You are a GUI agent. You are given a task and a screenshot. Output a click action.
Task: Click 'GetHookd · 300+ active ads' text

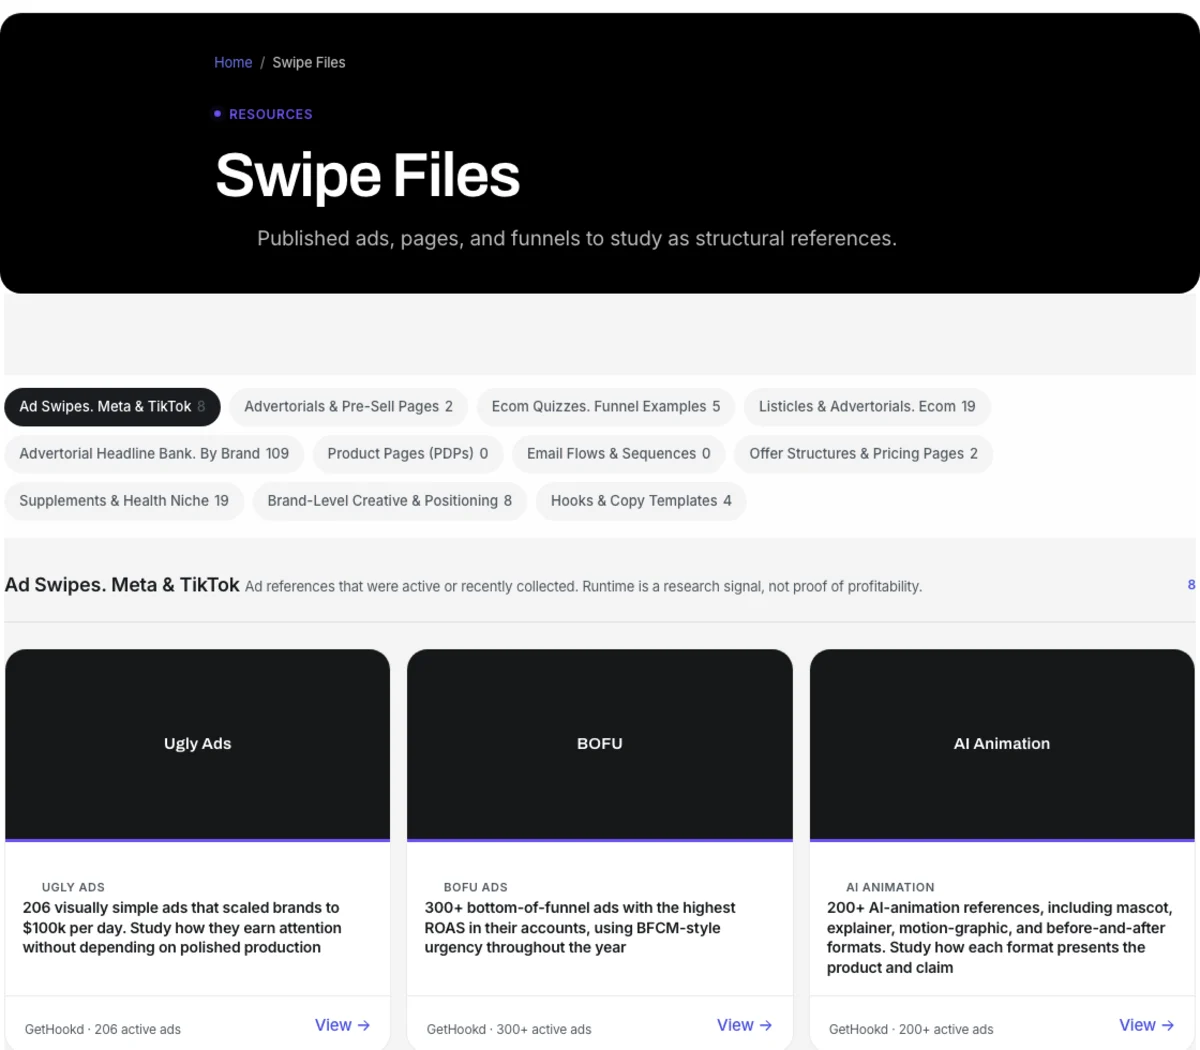pyautogui.click(x=509, y=1029)
